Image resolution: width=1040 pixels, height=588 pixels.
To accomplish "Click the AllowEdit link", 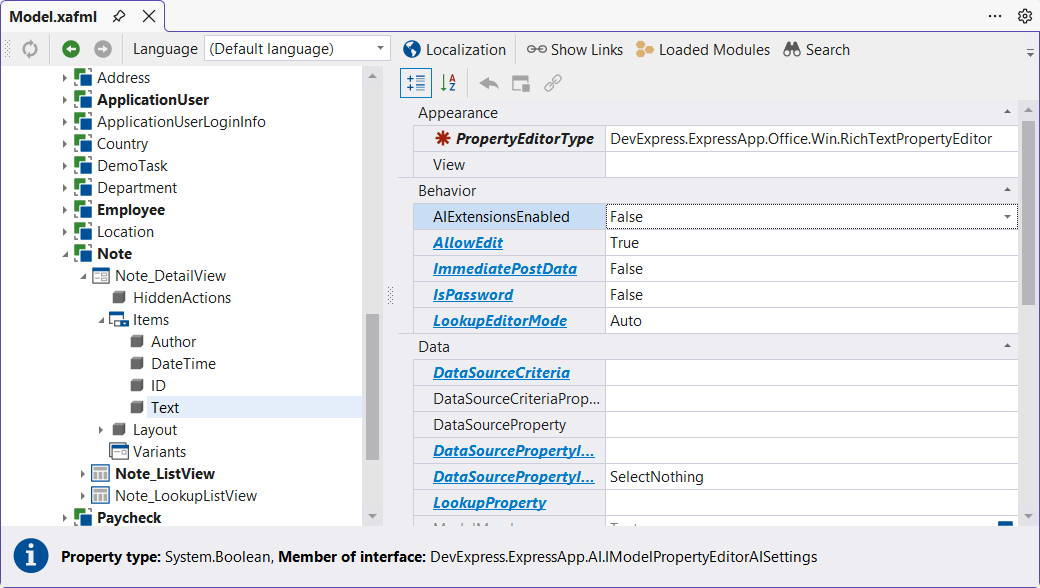I will pyautogui.click(x=468, y=243).
